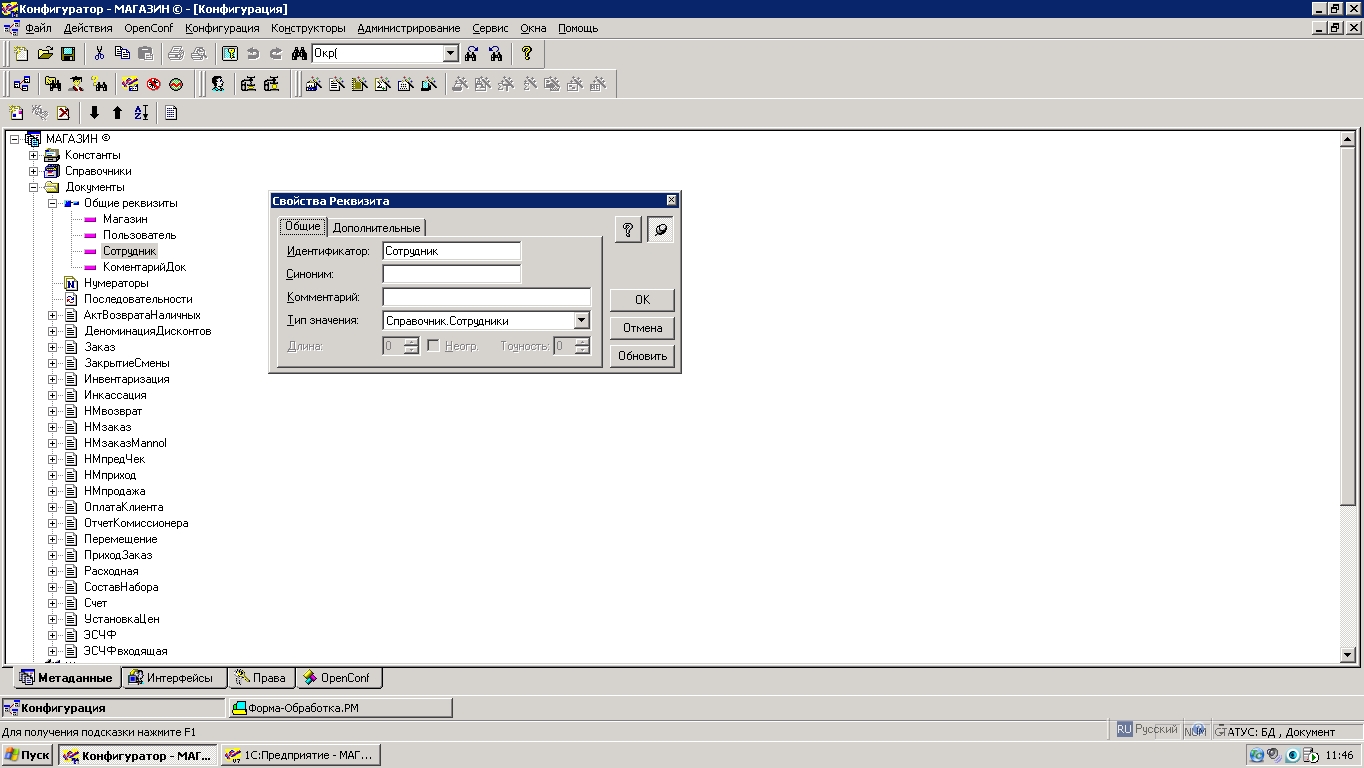Collapse the МАГАЗИН root node
This screenshot has width=1364, height=768.
14,139
